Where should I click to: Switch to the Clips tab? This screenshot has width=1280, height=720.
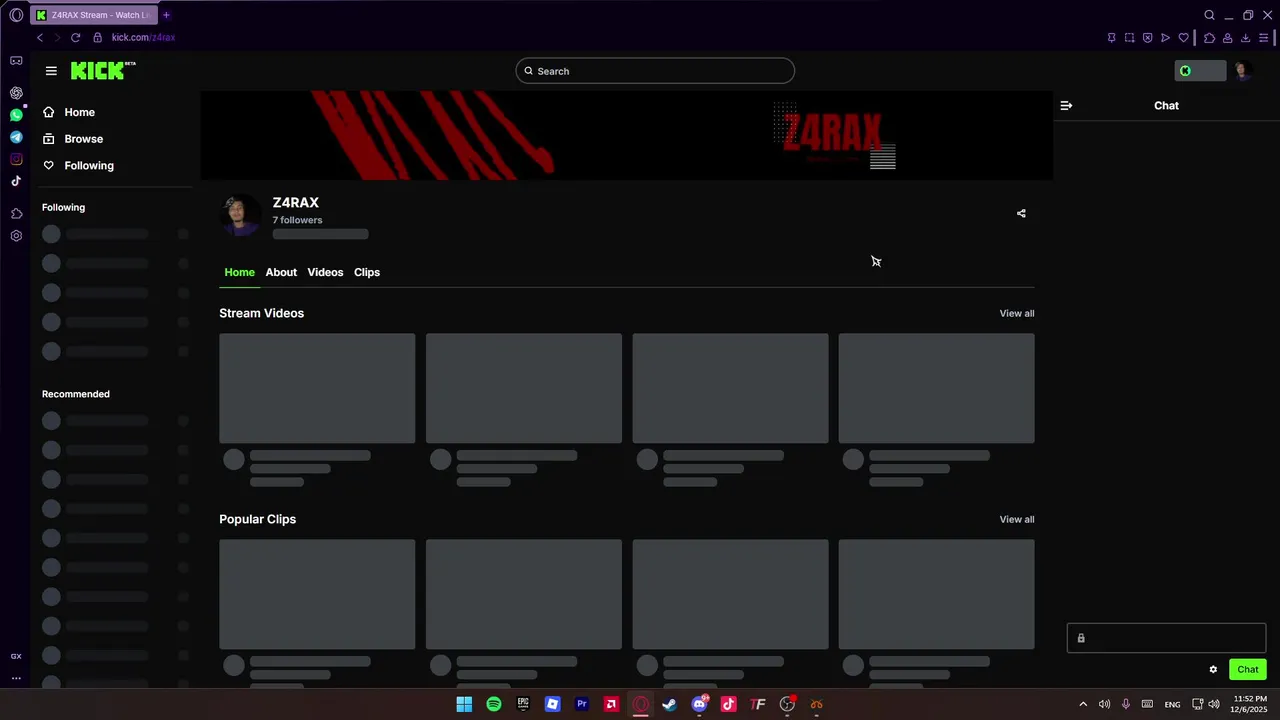coord(367,272)
